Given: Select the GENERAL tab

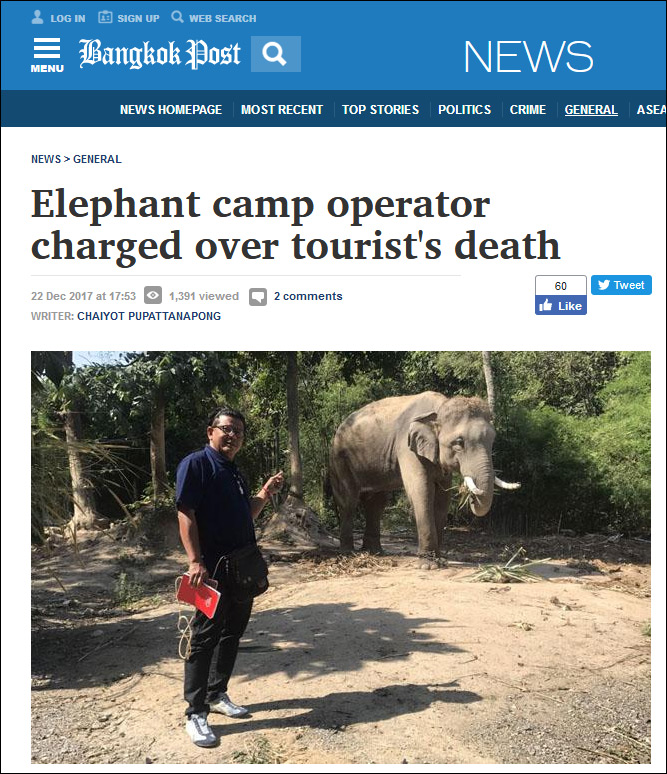Looking at the screenshot, I should tap(591, 110).
